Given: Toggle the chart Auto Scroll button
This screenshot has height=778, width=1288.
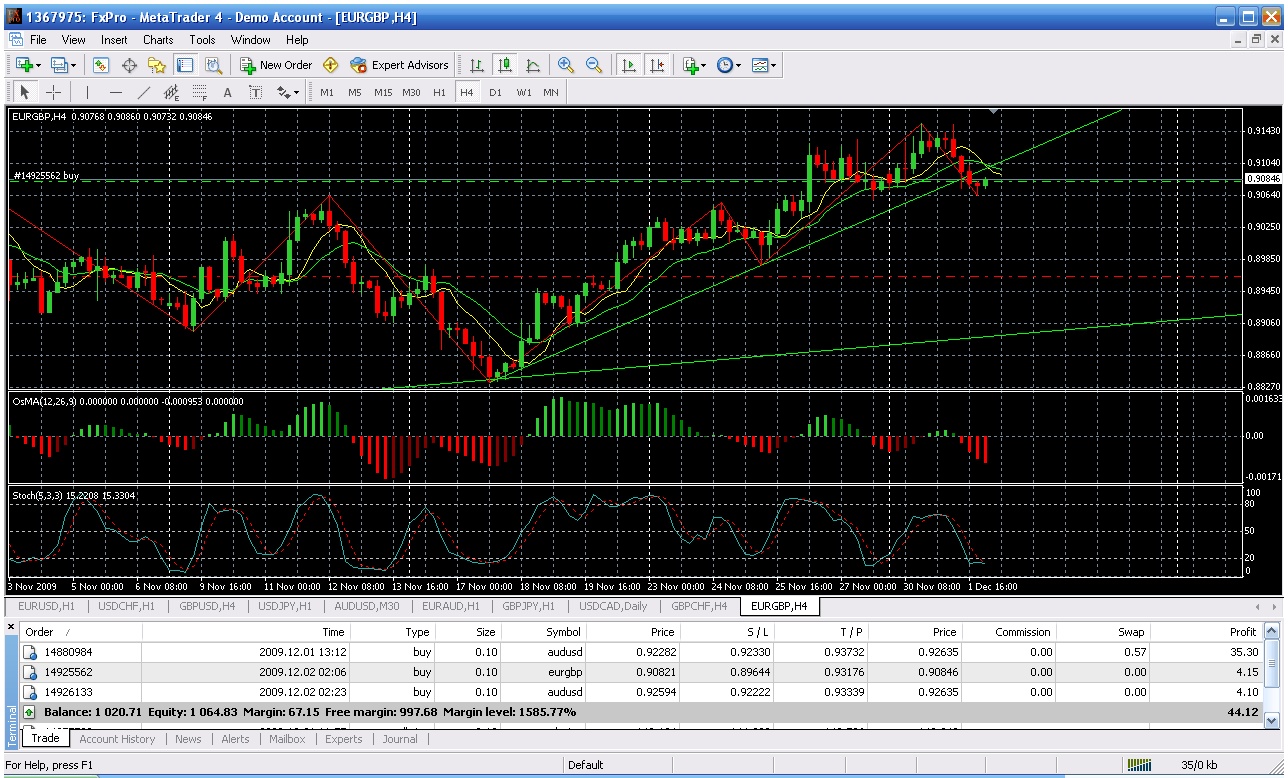Looking at the screenshot, I should [628, 65].
